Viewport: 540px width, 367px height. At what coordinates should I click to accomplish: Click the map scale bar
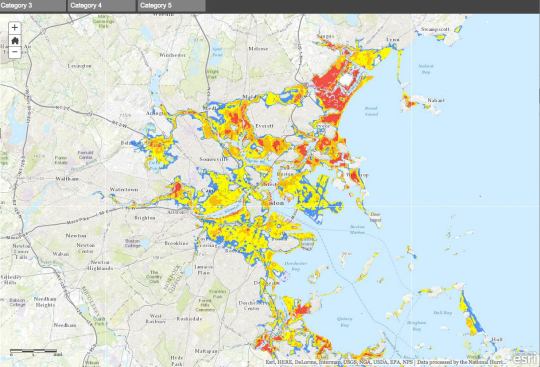(36, 352)
